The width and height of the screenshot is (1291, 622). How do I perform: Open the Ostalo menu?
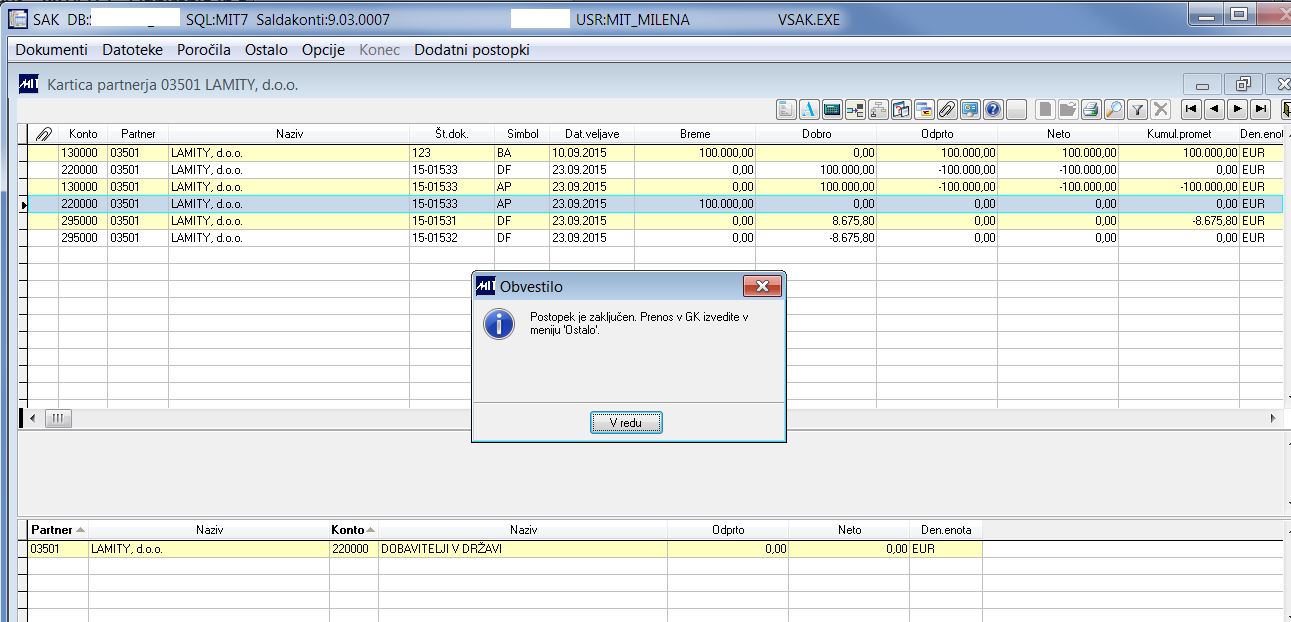point(266,50)
